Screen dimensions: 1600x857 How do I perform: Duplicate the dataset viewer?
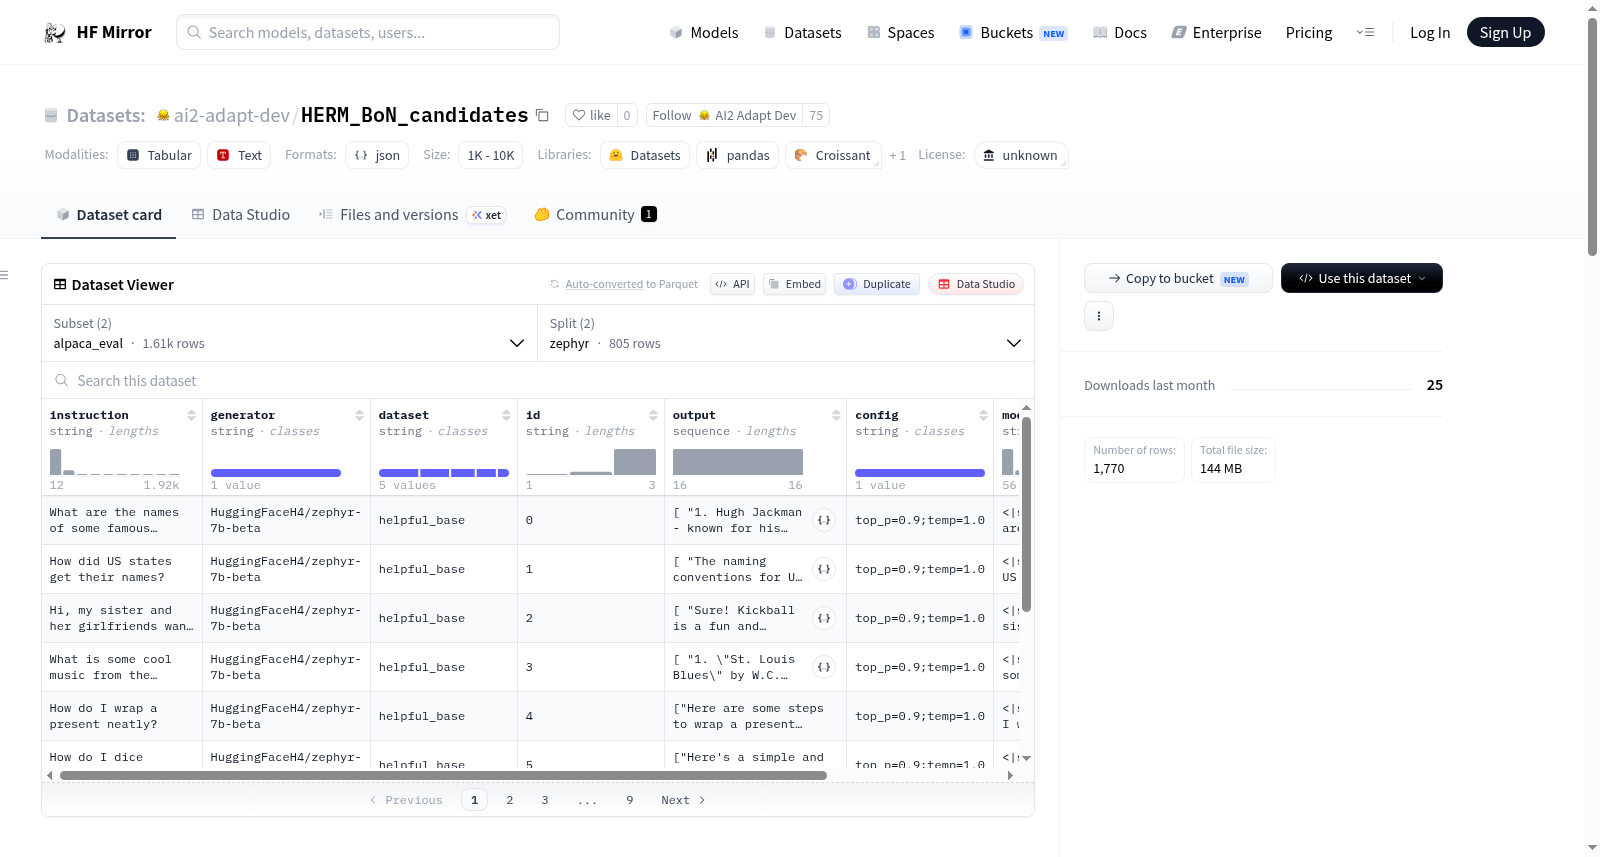(877, 284)
